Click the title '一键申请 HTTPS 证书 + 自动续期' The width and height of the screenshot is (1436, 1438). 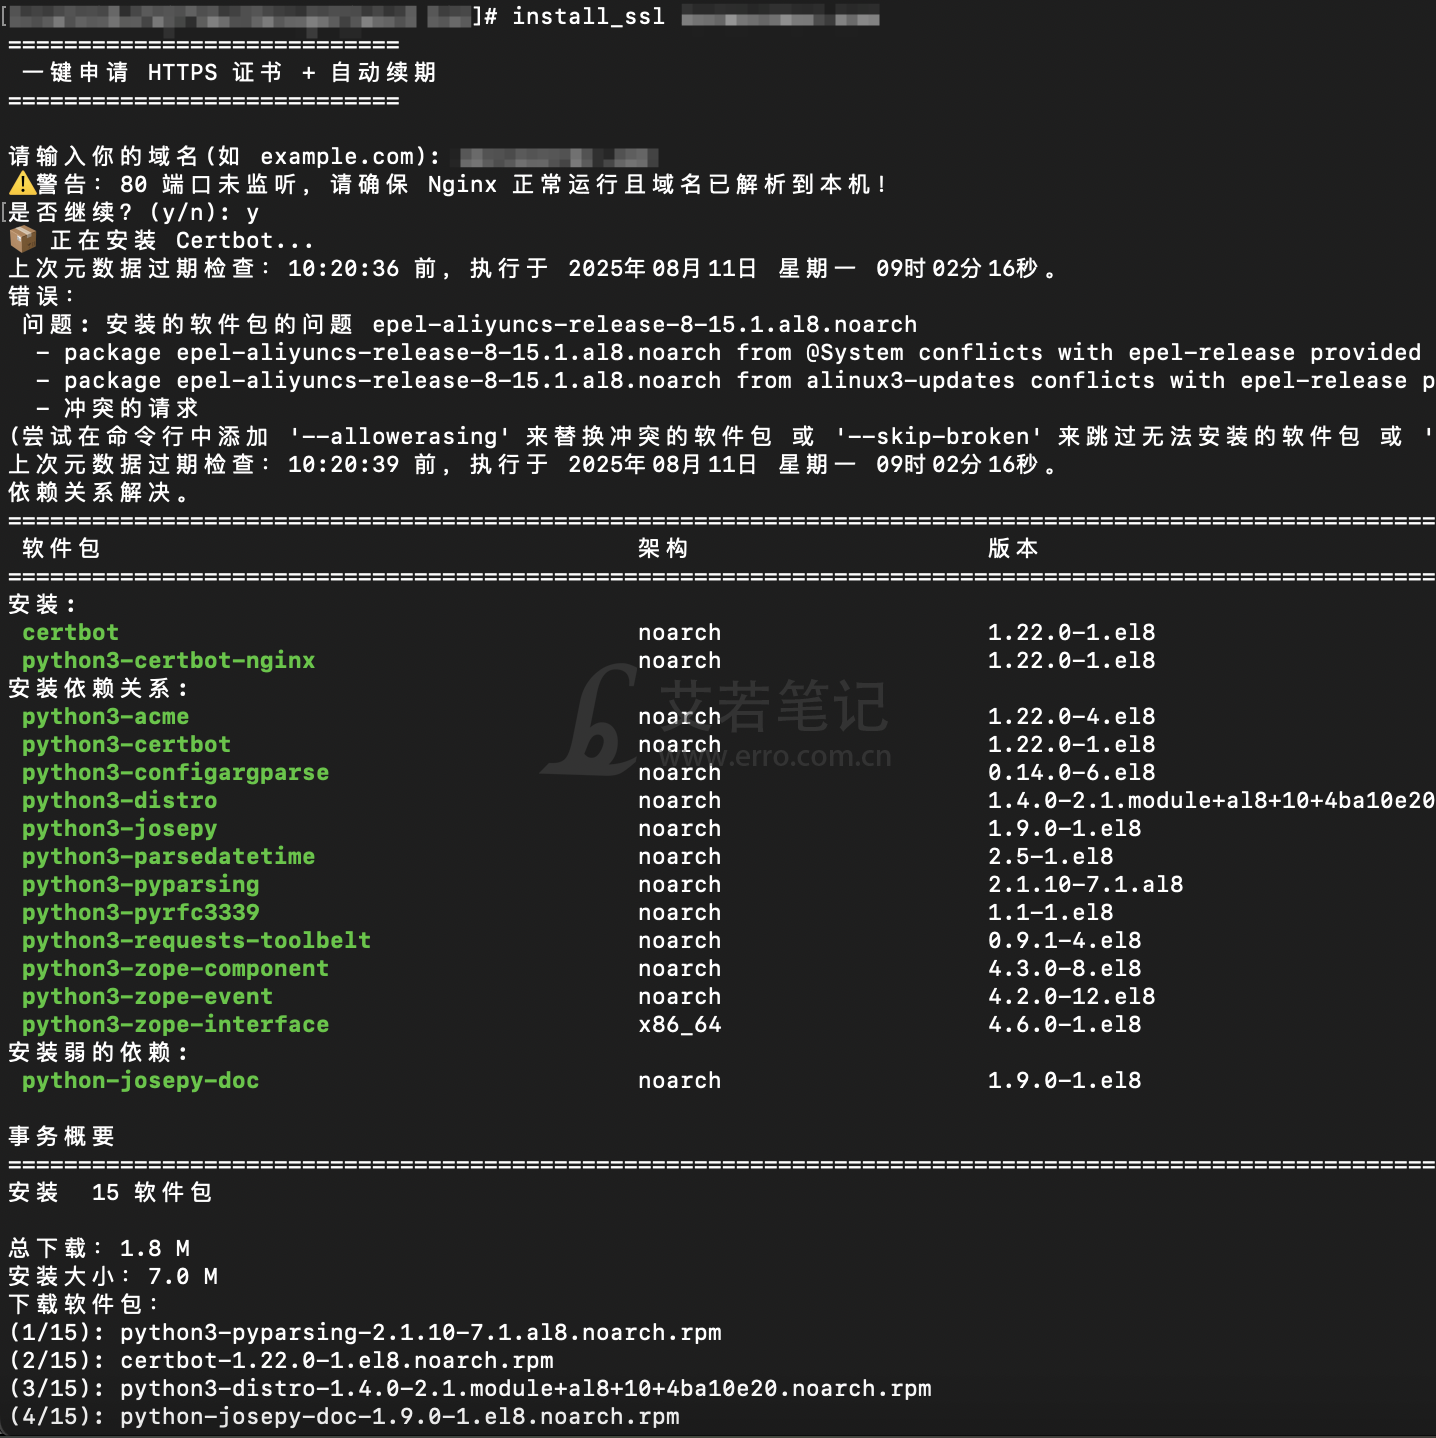(x=229, y=72)
